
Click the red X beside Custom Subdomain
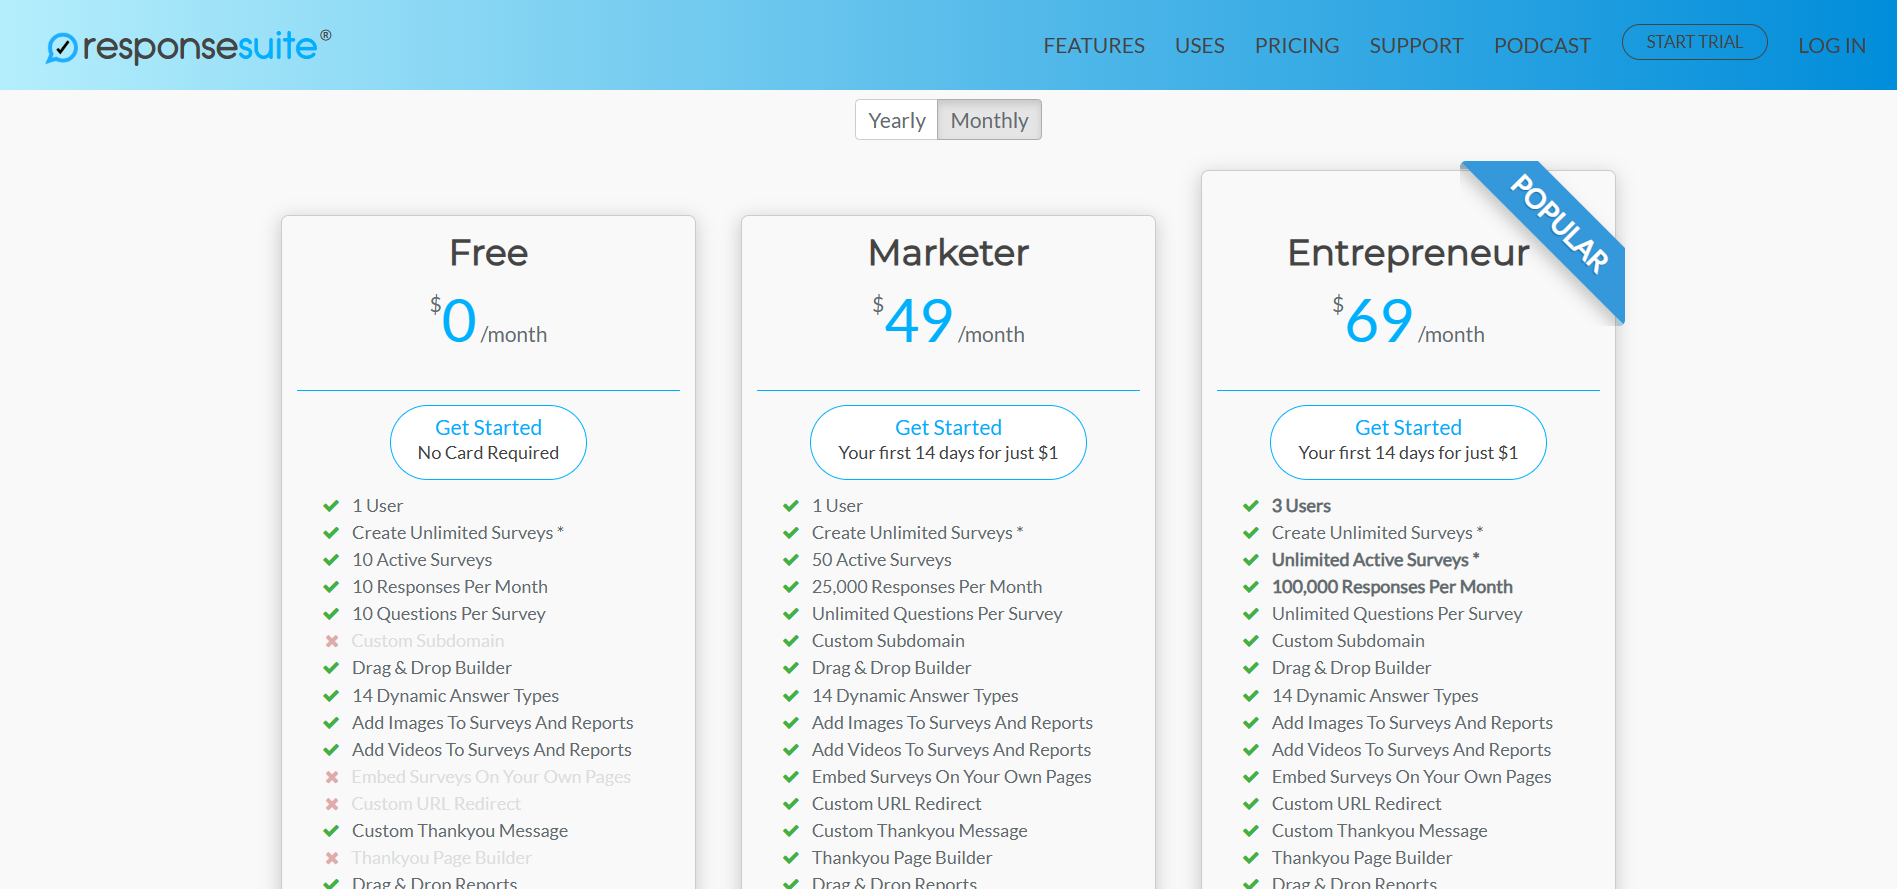pyautogui.click(x=332, y=641)
